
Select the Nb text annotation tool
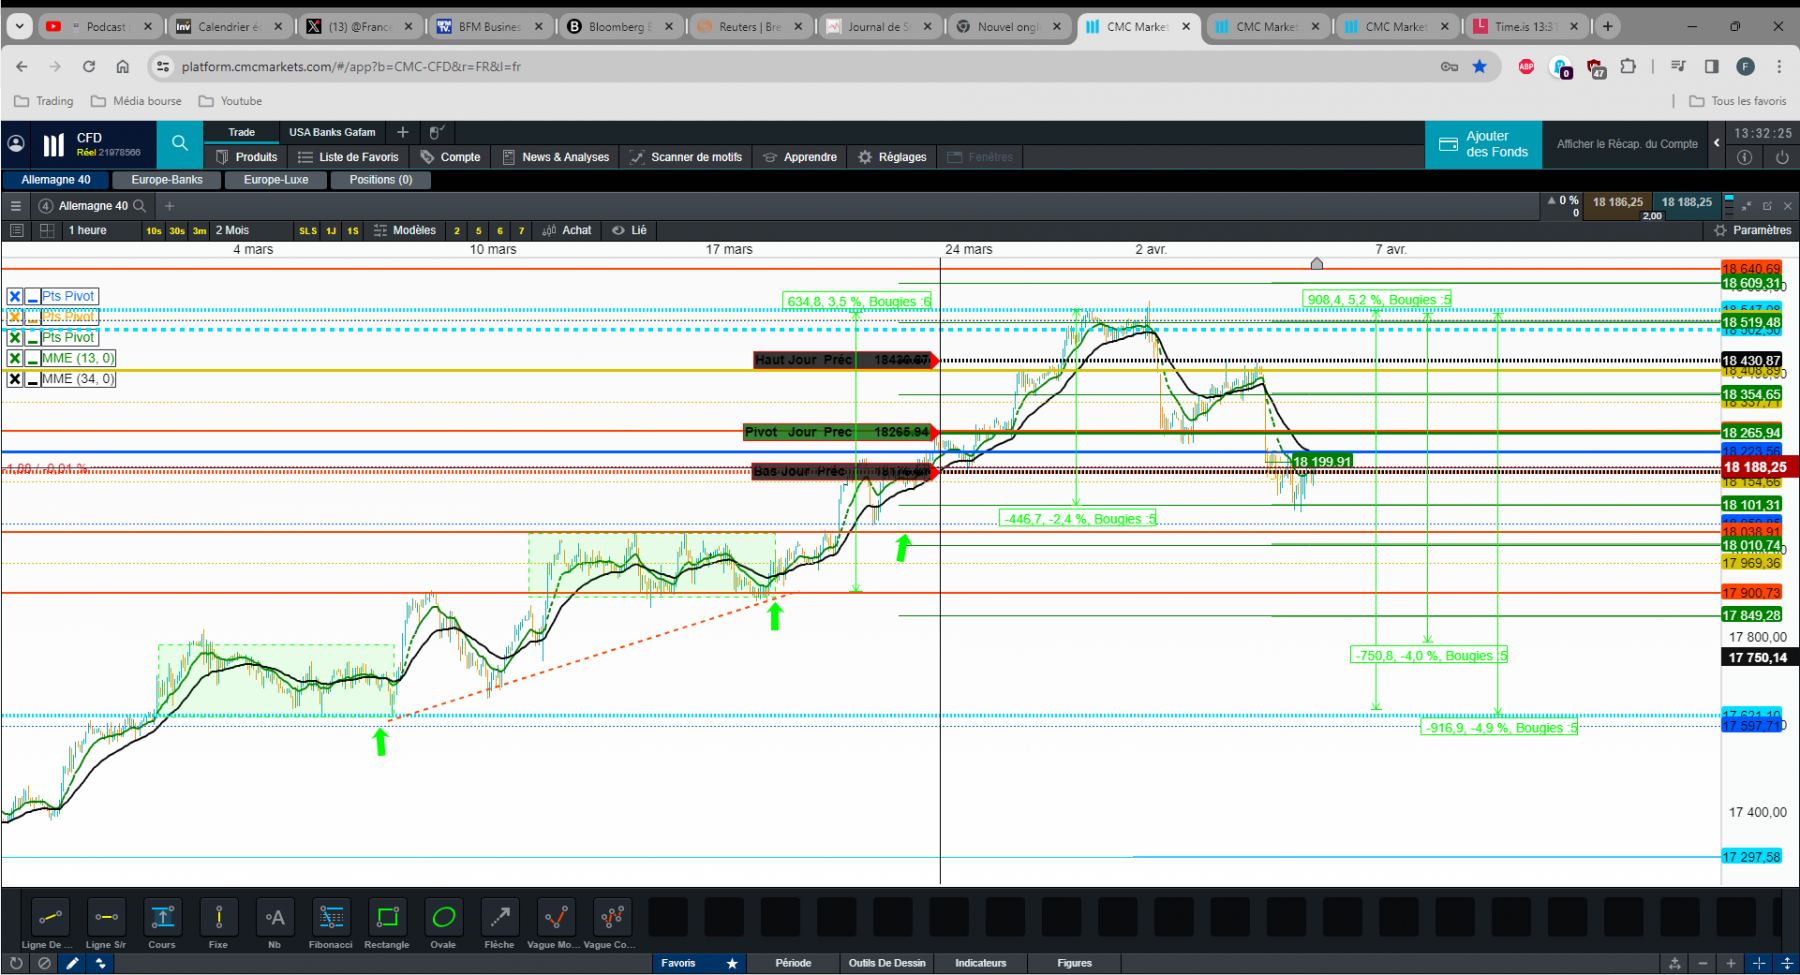275,917
